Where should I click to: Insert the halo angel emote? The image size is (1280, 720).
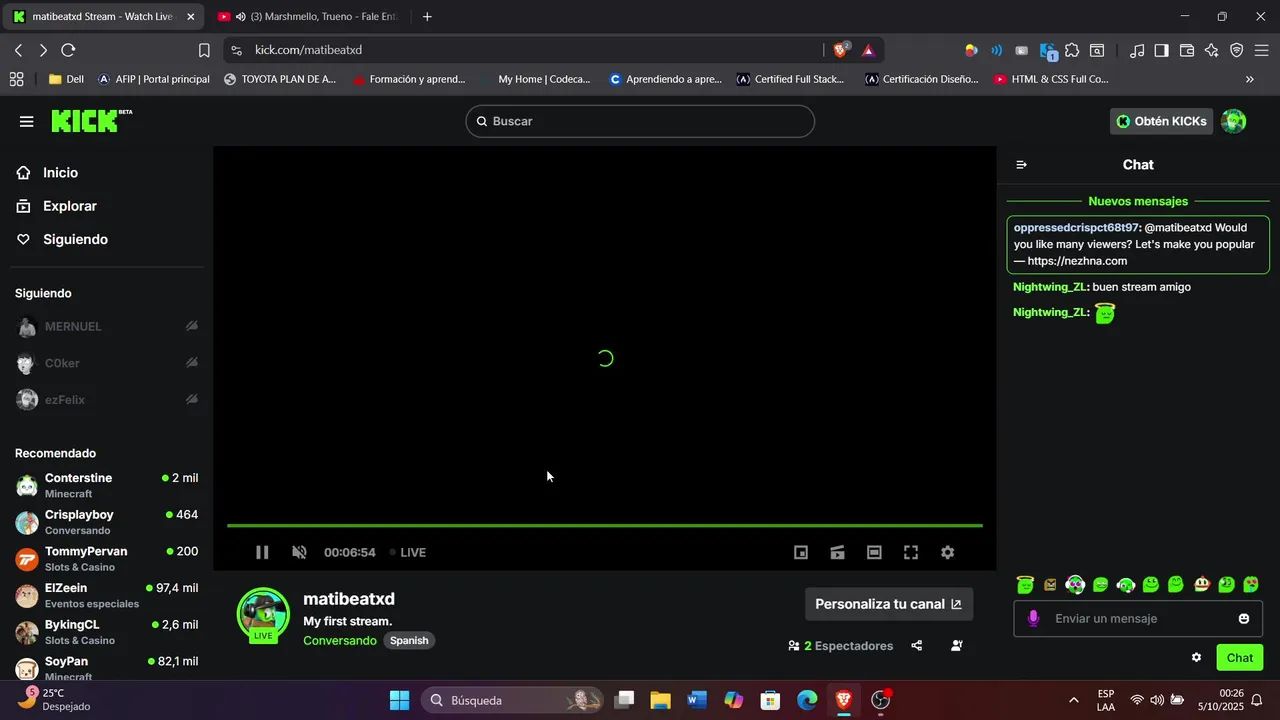click(x=1025, y=585)
